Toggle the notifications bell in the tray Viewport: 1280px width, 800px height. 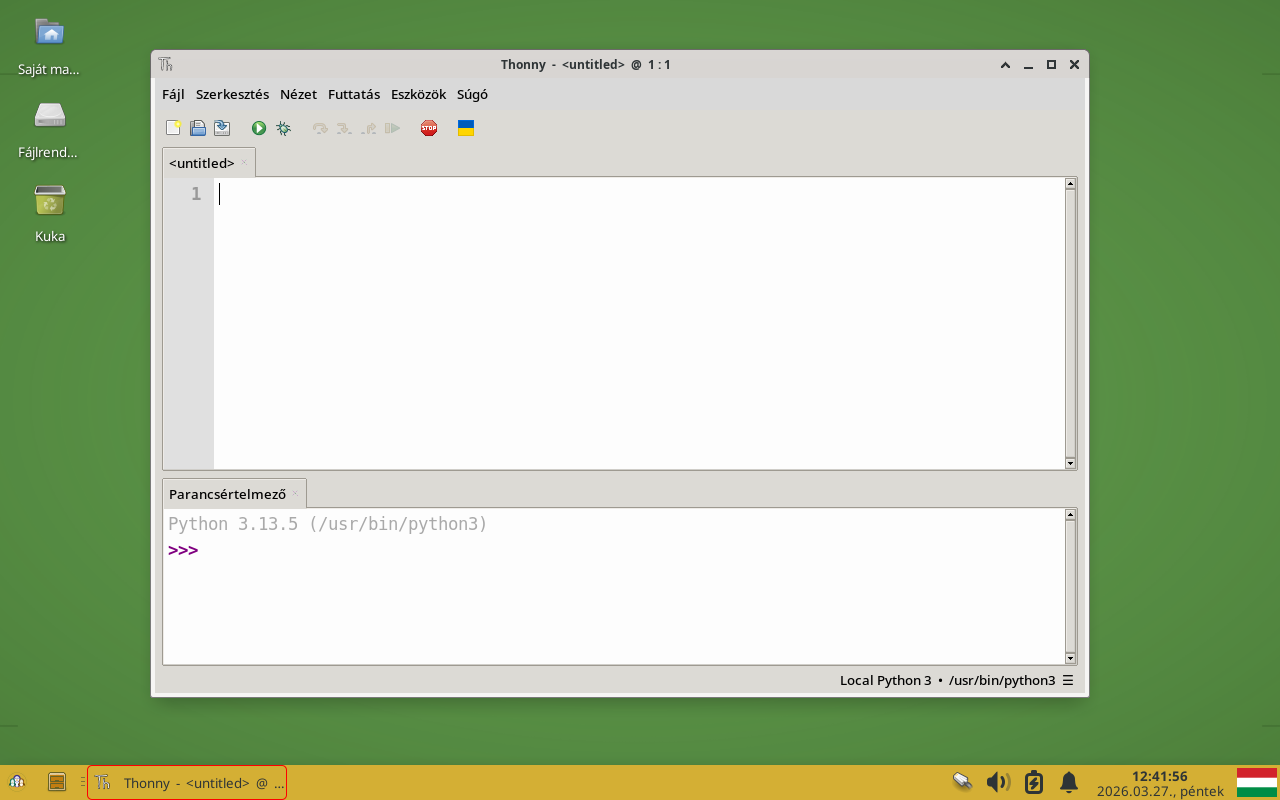tap(1069, 782)
